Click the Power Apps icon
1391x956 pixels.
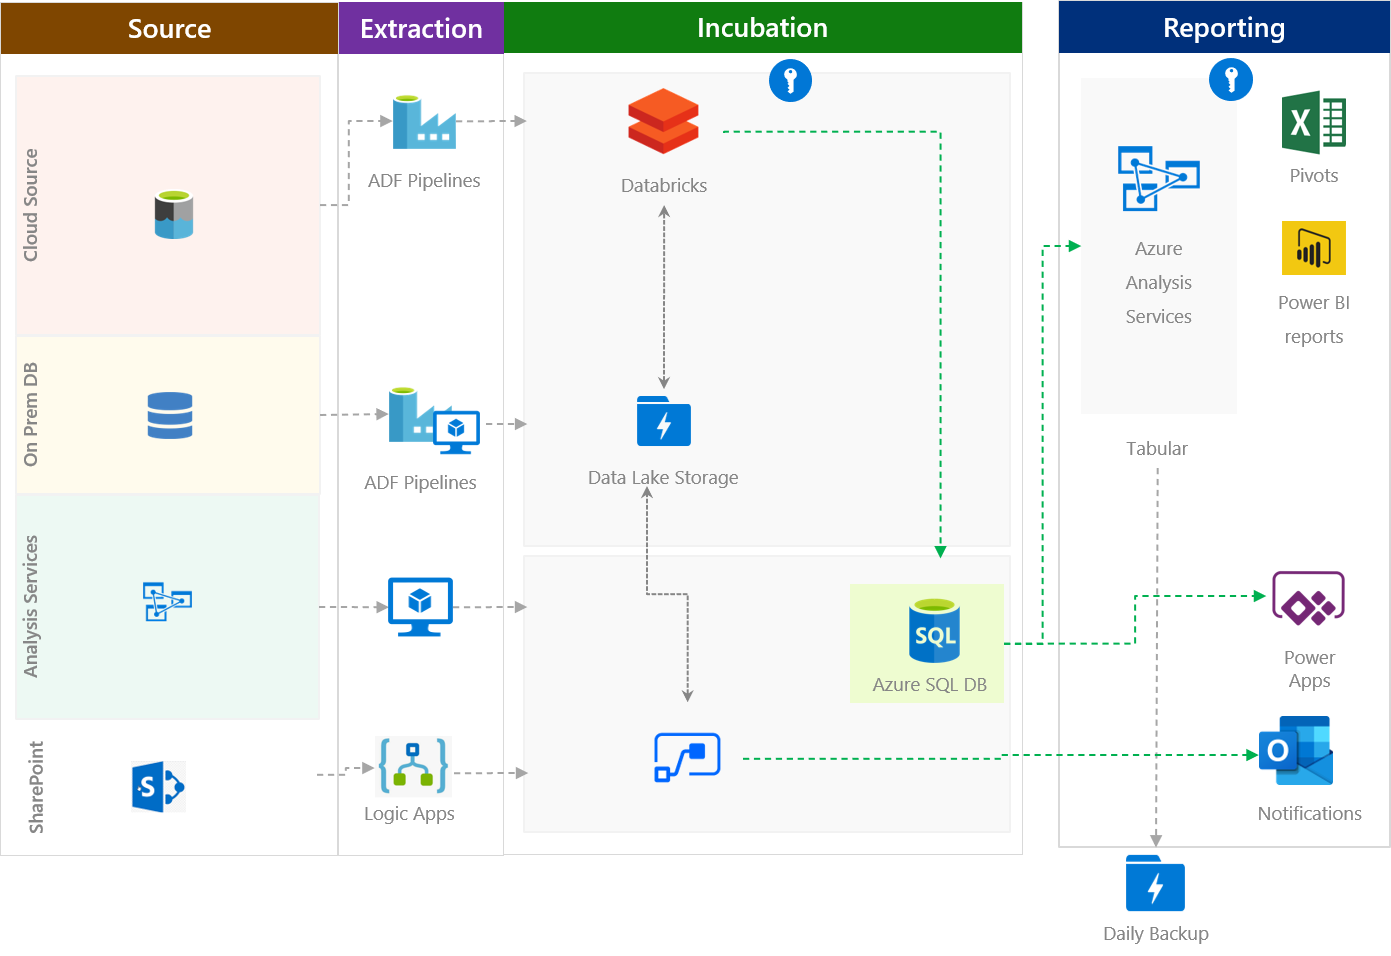point(1308,598)
